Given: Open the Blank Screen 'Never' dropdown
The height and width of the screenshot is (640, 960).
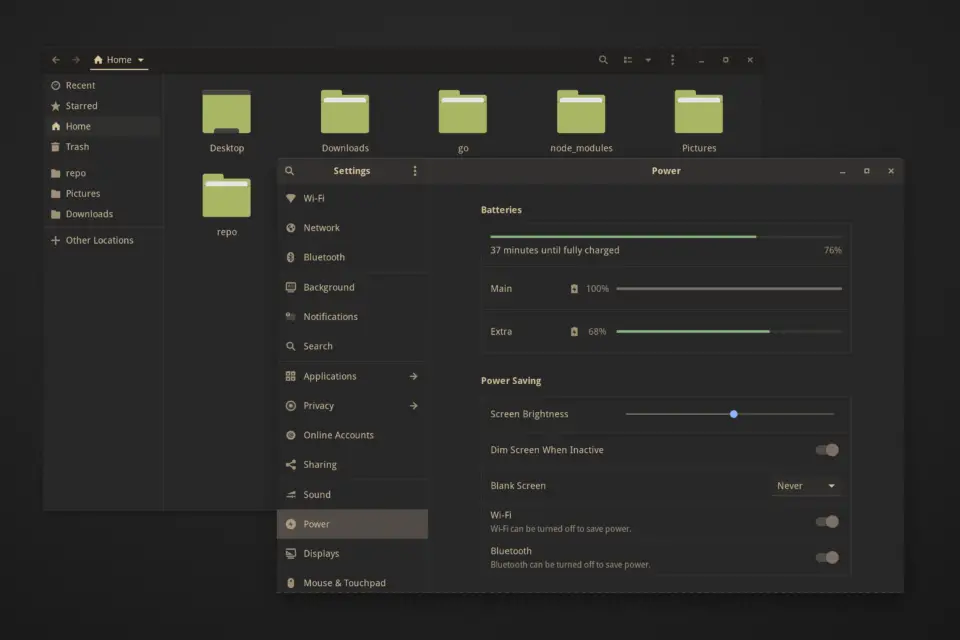Looking at the screenshot, I should (x=805, y=485).
